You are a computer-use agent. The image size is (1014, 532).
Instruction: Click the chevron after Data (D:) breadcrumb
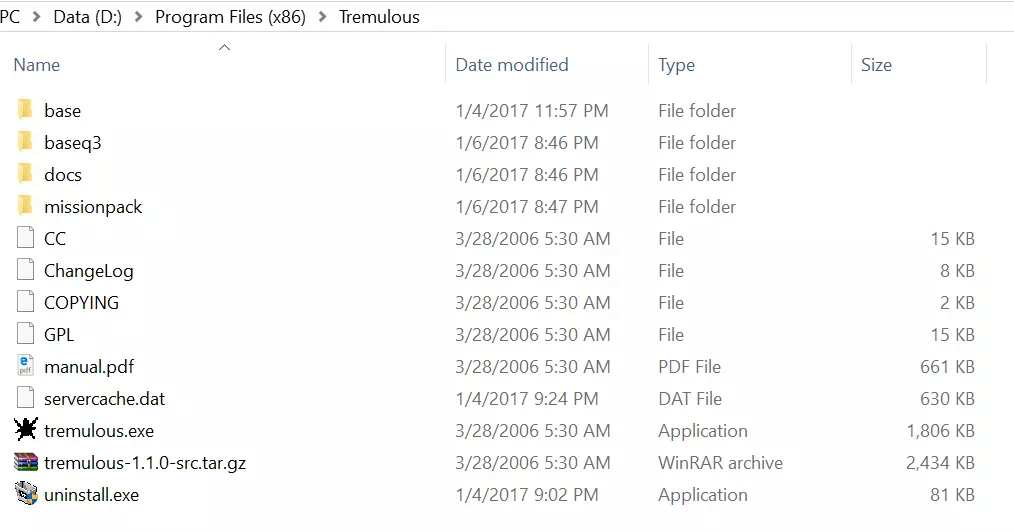click(139, 17)
